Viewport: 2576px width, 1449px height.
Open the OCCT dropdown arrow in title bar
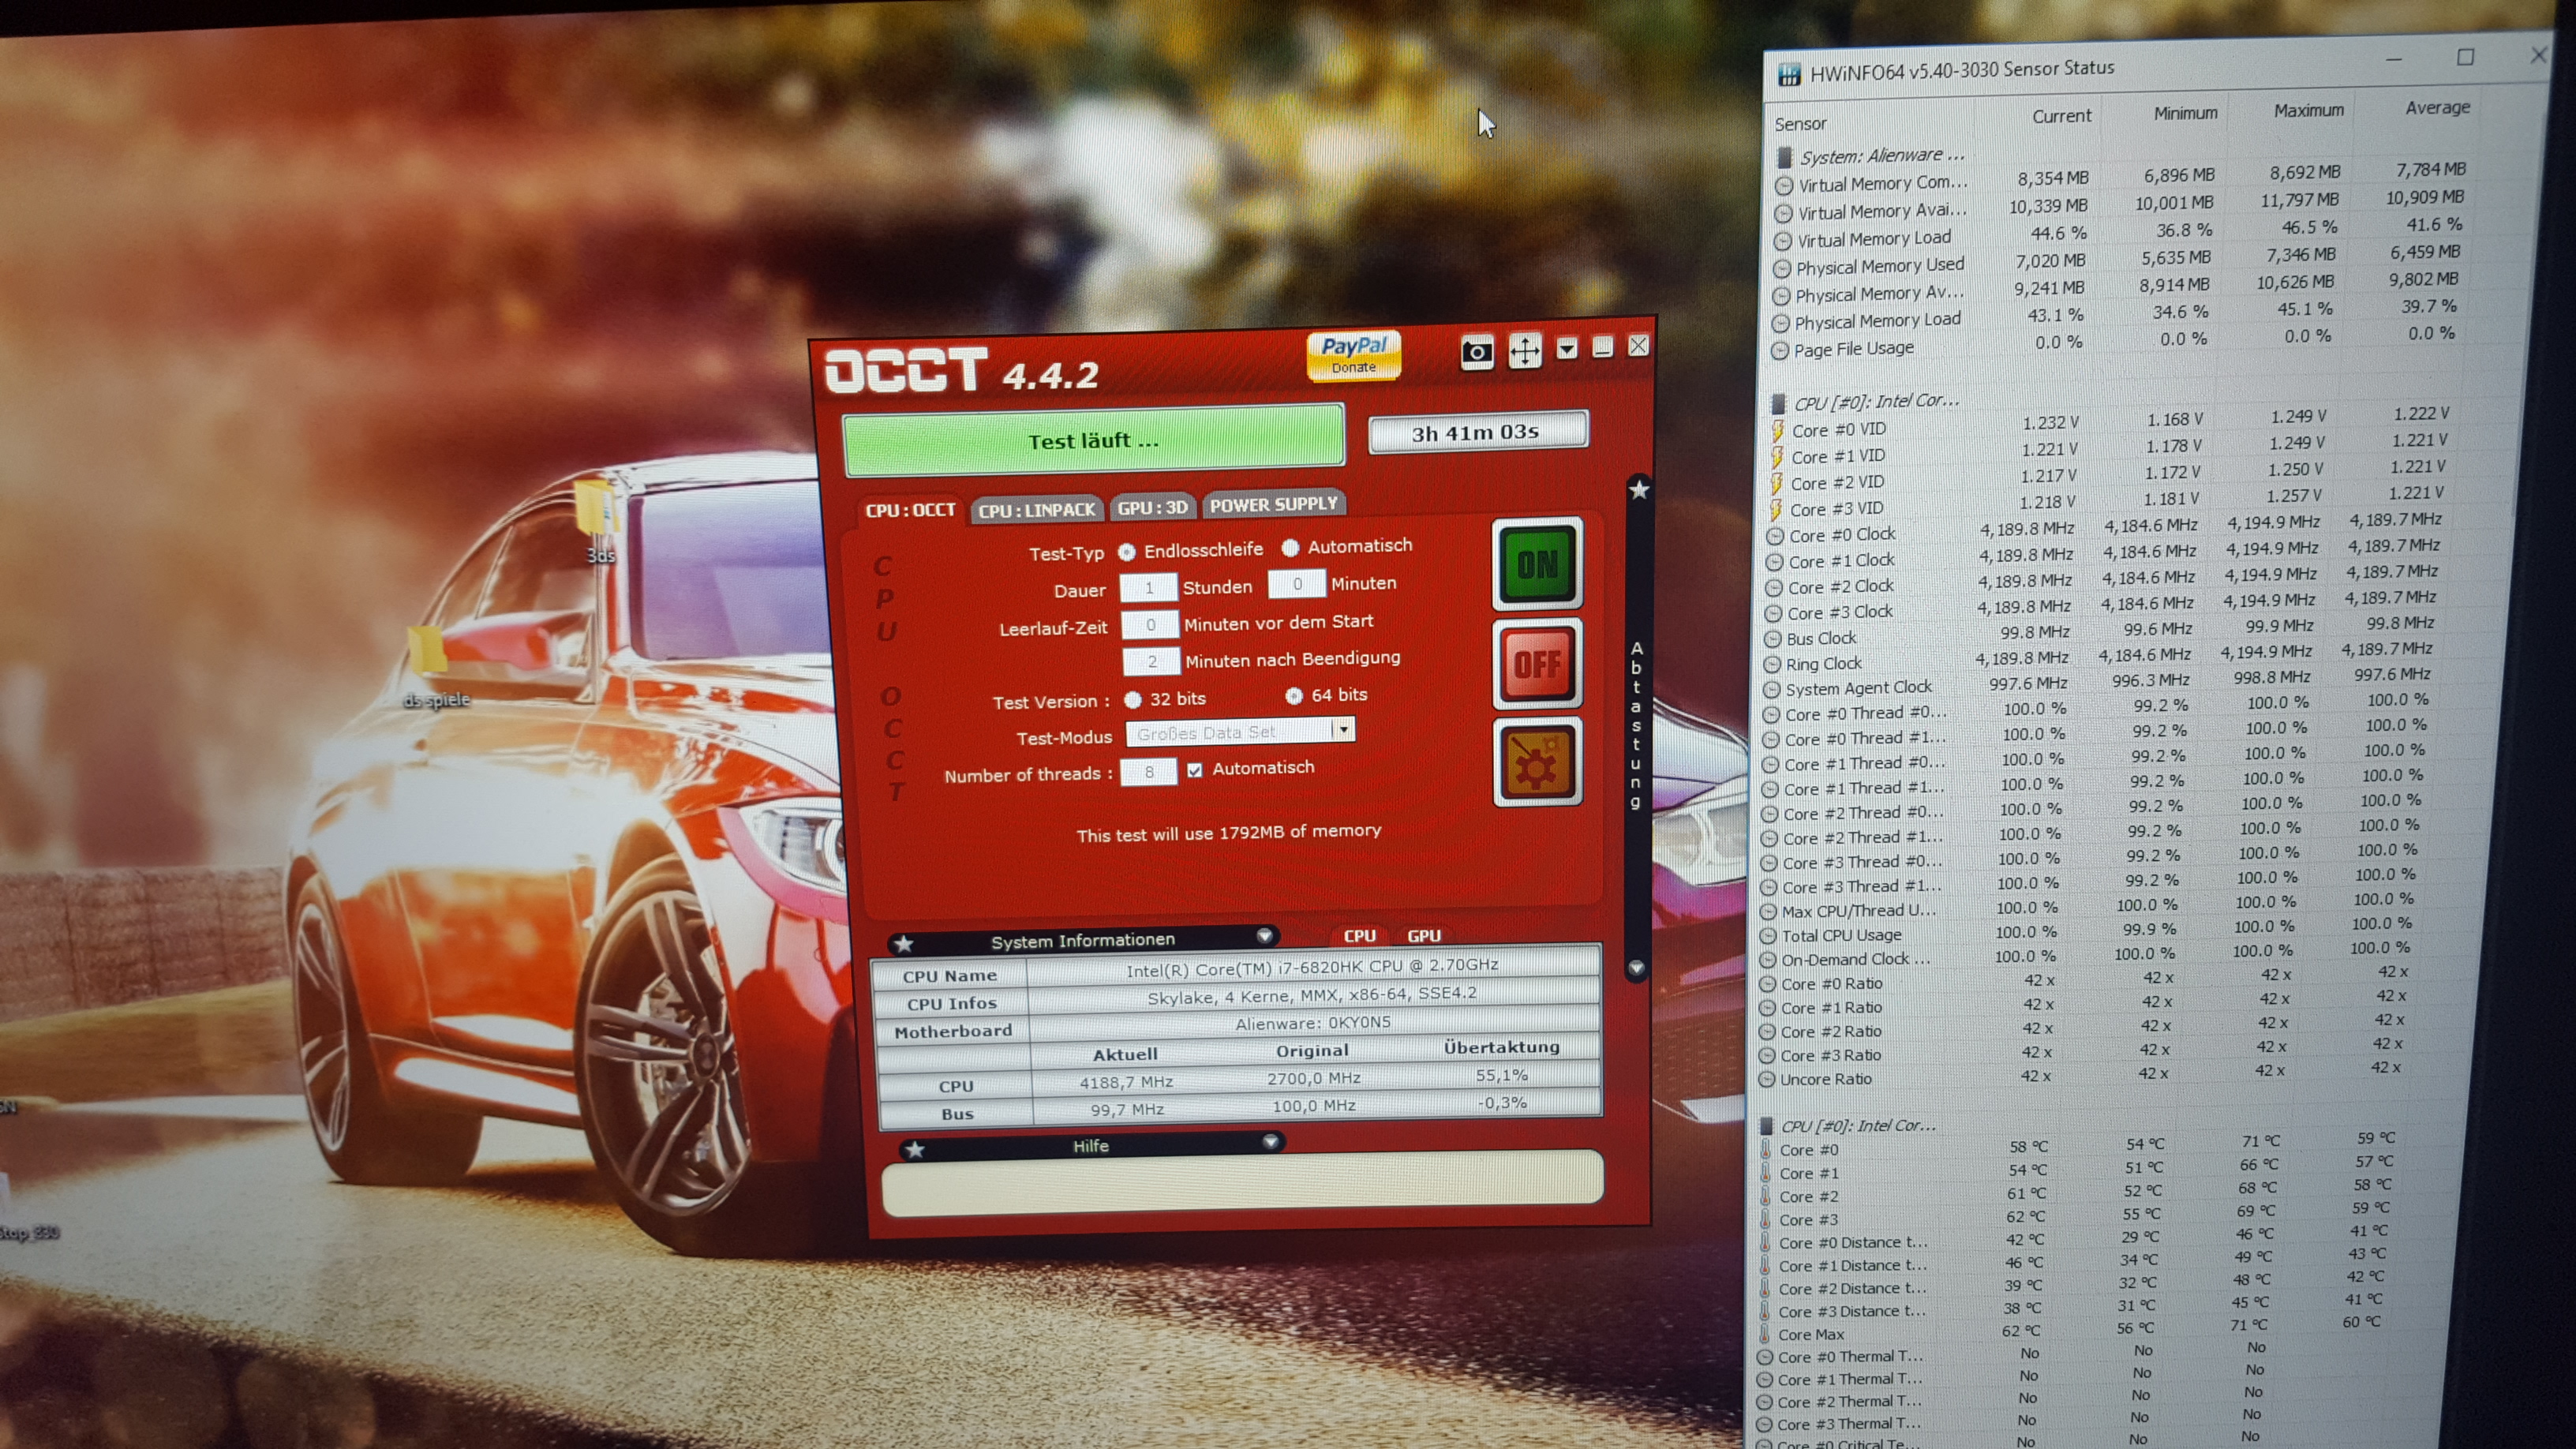click(x=1567, y=348)
